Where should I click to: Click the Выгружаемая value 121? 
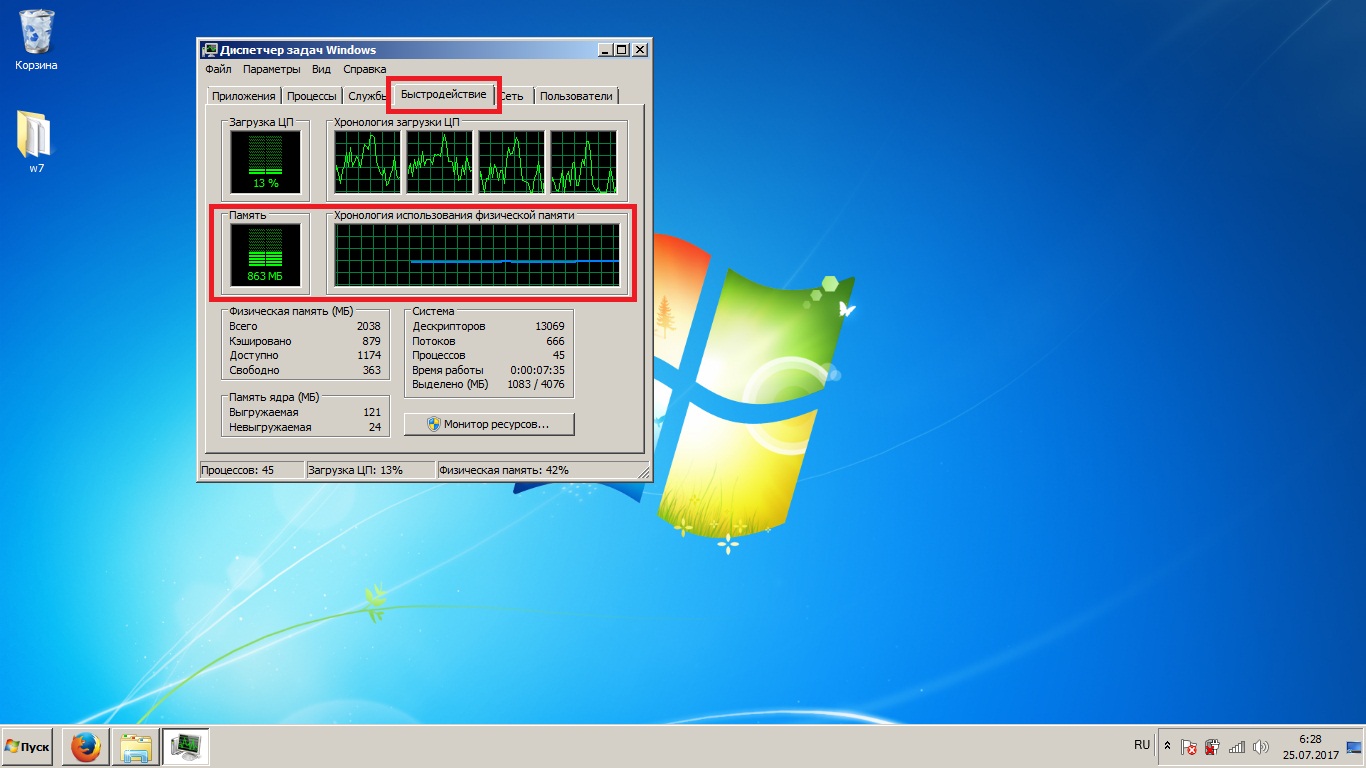(373, 412)
